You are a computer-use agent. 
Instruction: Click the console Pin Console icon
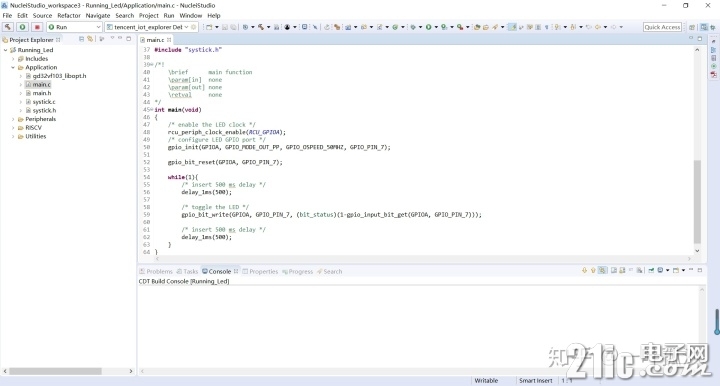(x=651, y=270)
